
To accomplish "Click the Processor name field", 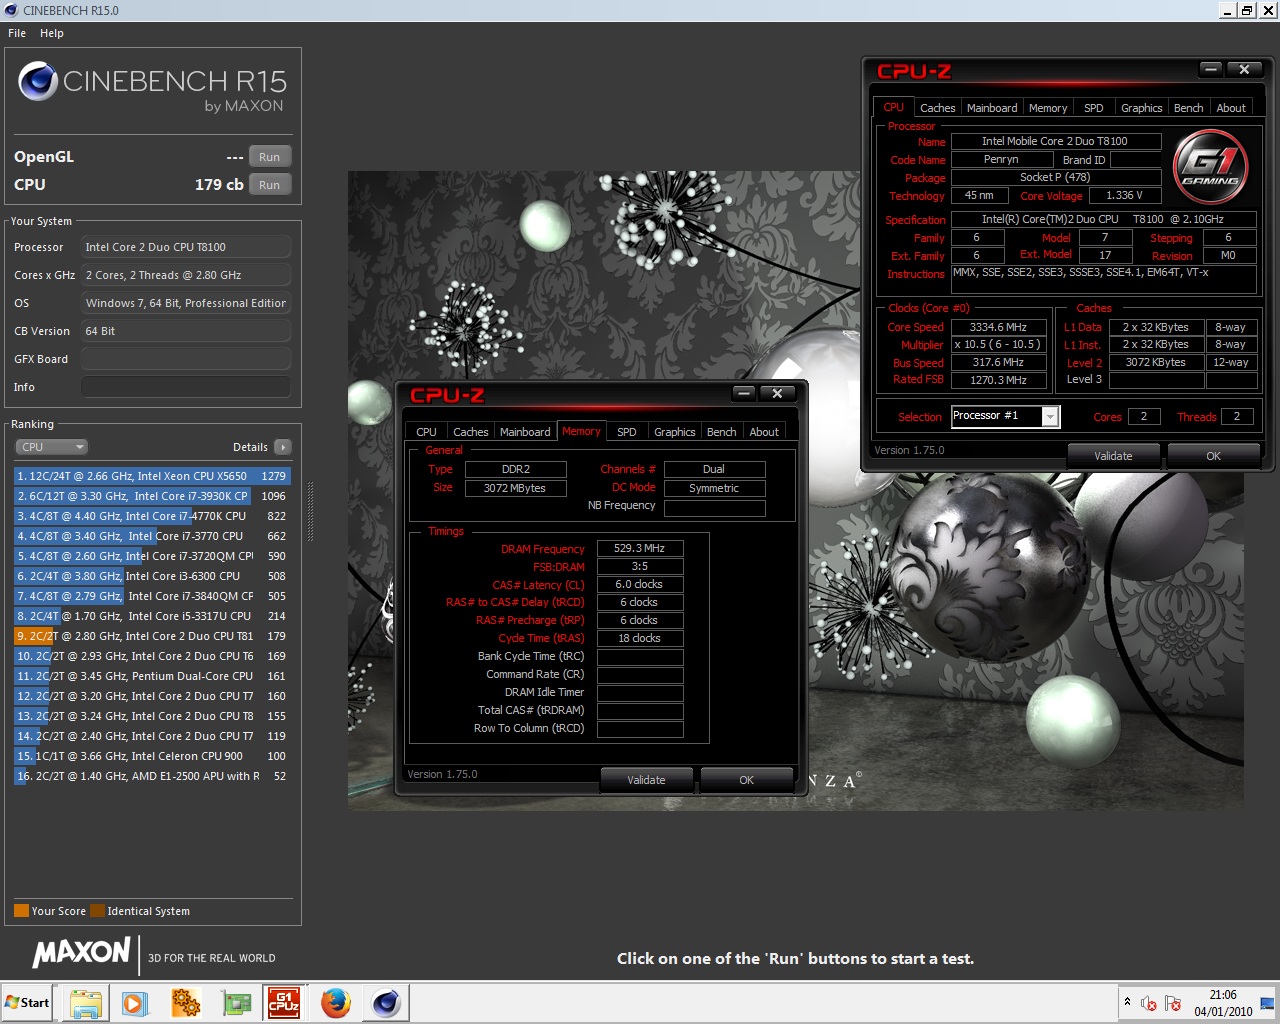I will 186,247.
